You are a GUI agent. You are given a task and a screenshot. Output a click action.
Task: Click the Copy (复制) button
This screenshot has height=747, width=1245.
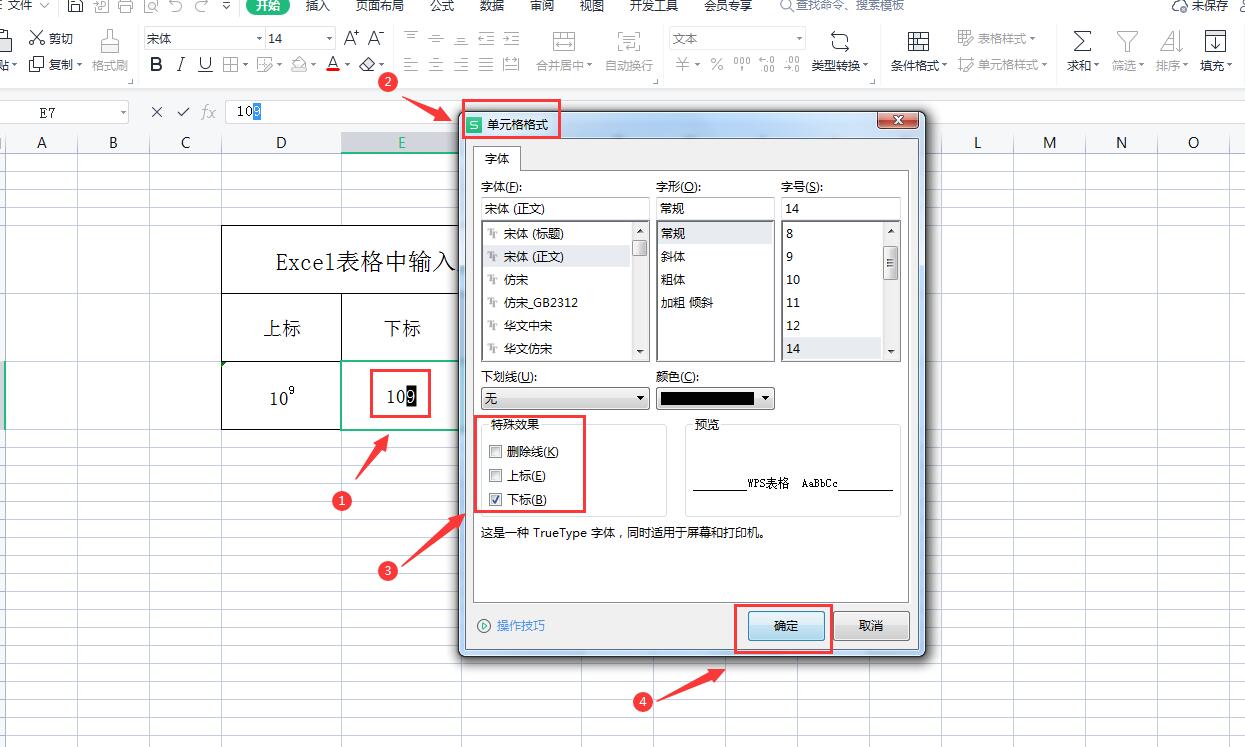[x=50, y=64]
